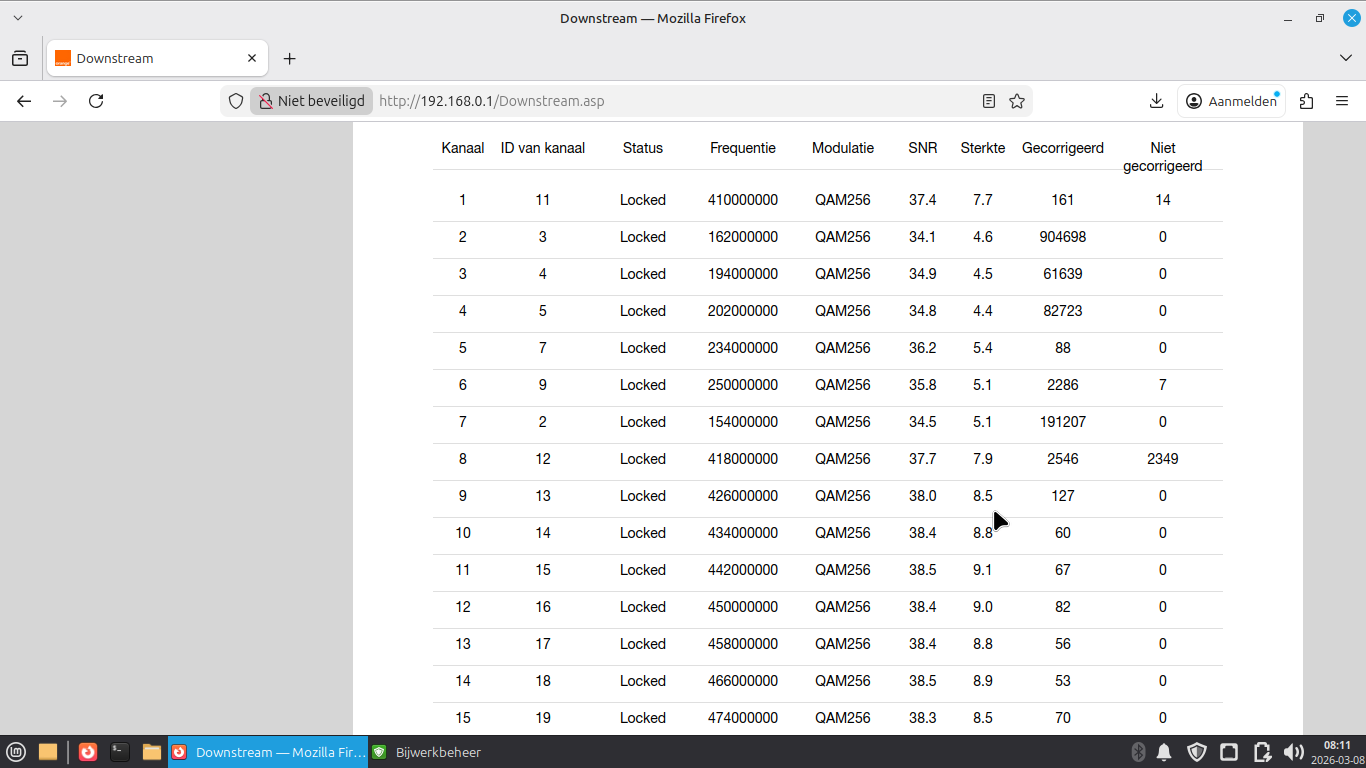Select corrected count 82723
Screen dimensions: 1366x768
1063,311
